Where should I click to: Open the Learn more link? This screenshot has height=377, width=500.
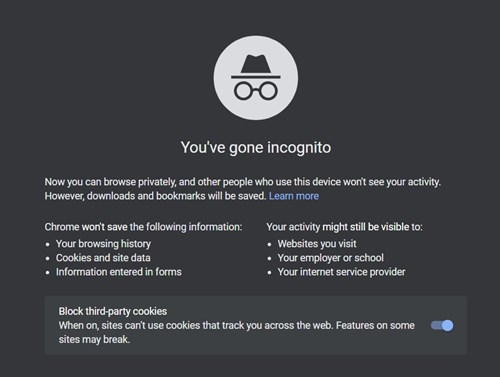[294, 196]
